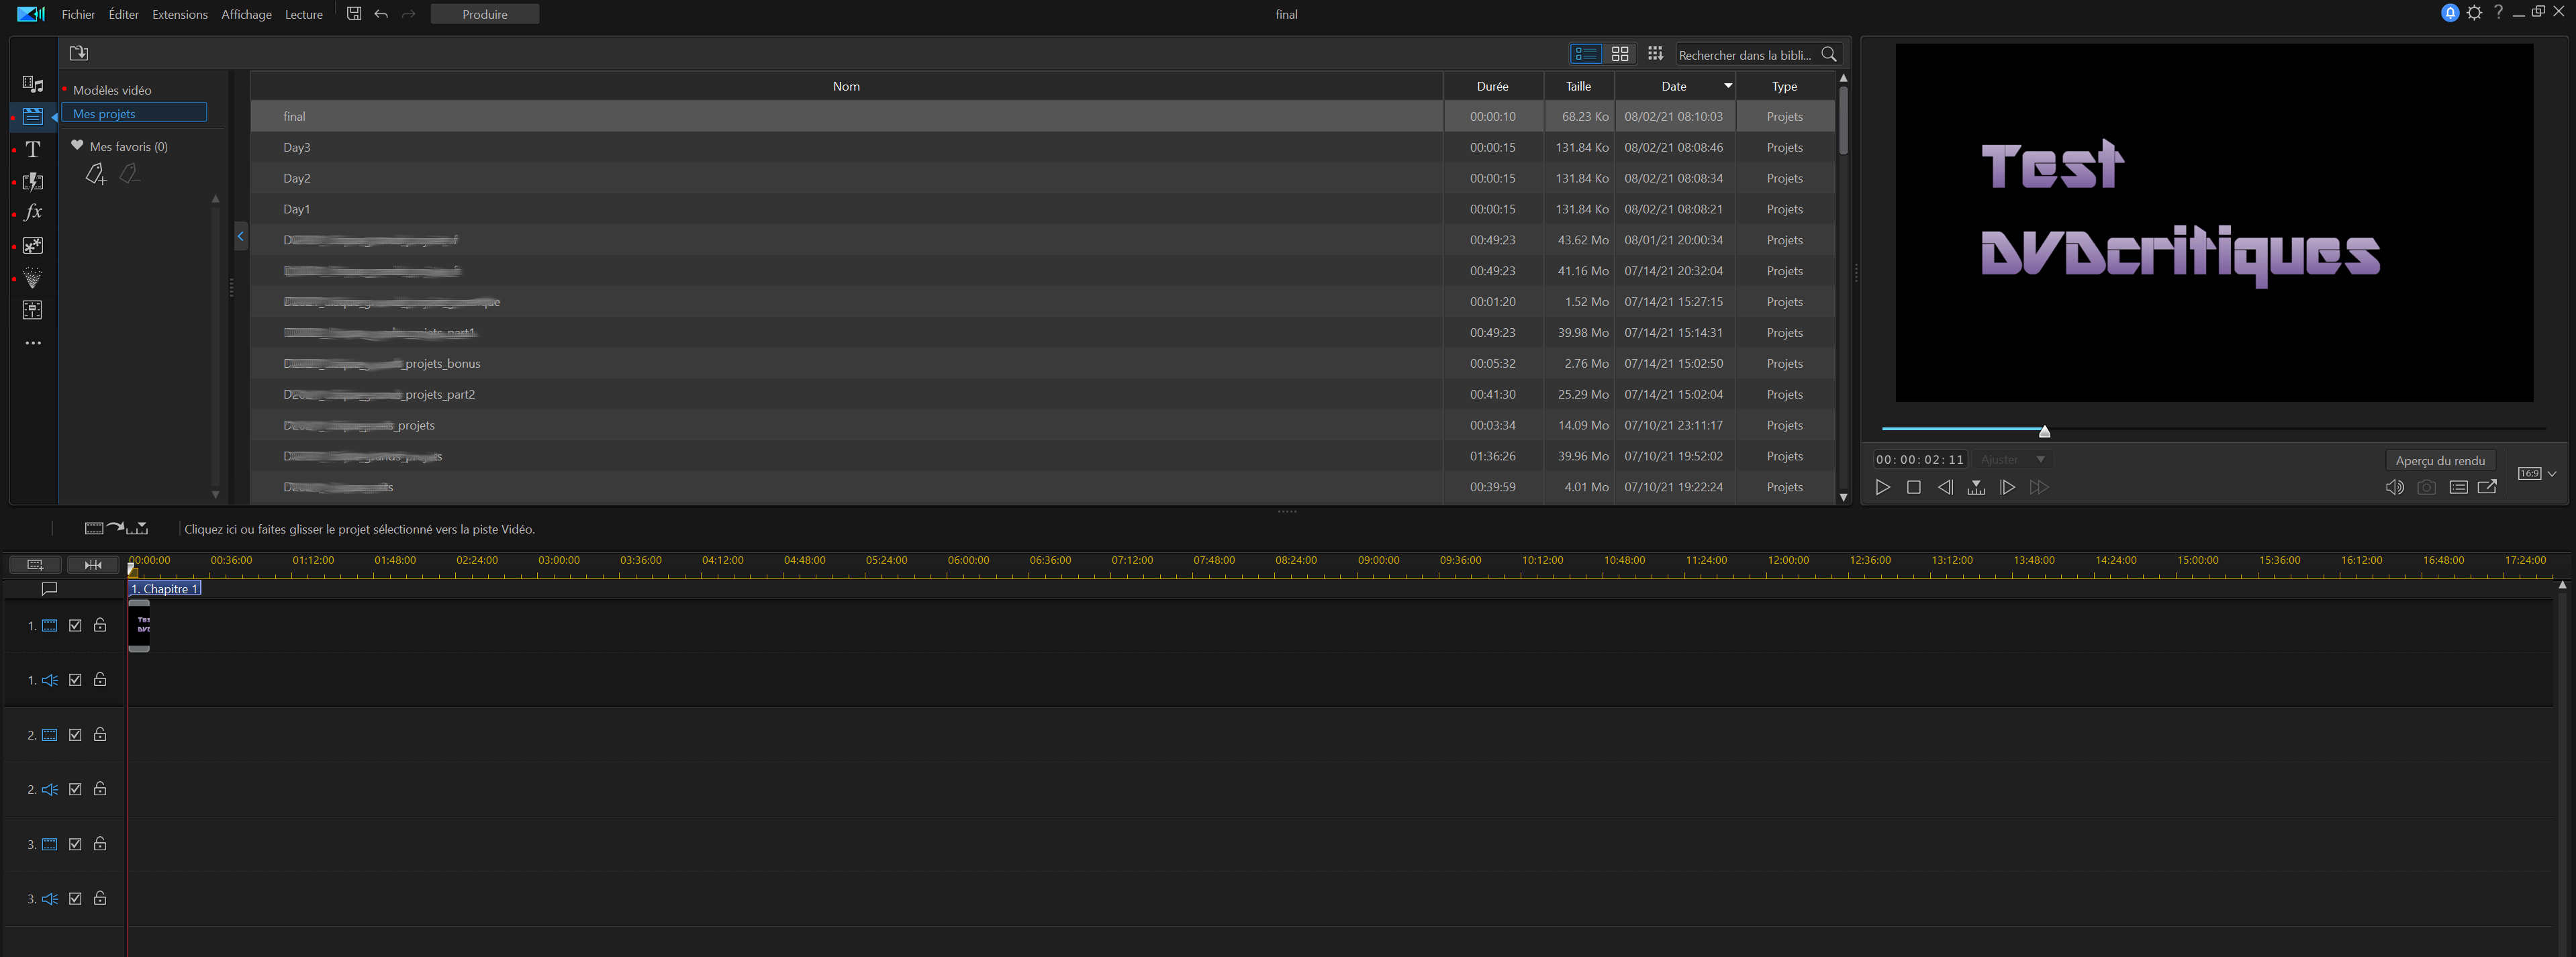The height and width of the screenshot is (957, 2576).
Task: Open the Extensions menu
Action: (180, 14)
